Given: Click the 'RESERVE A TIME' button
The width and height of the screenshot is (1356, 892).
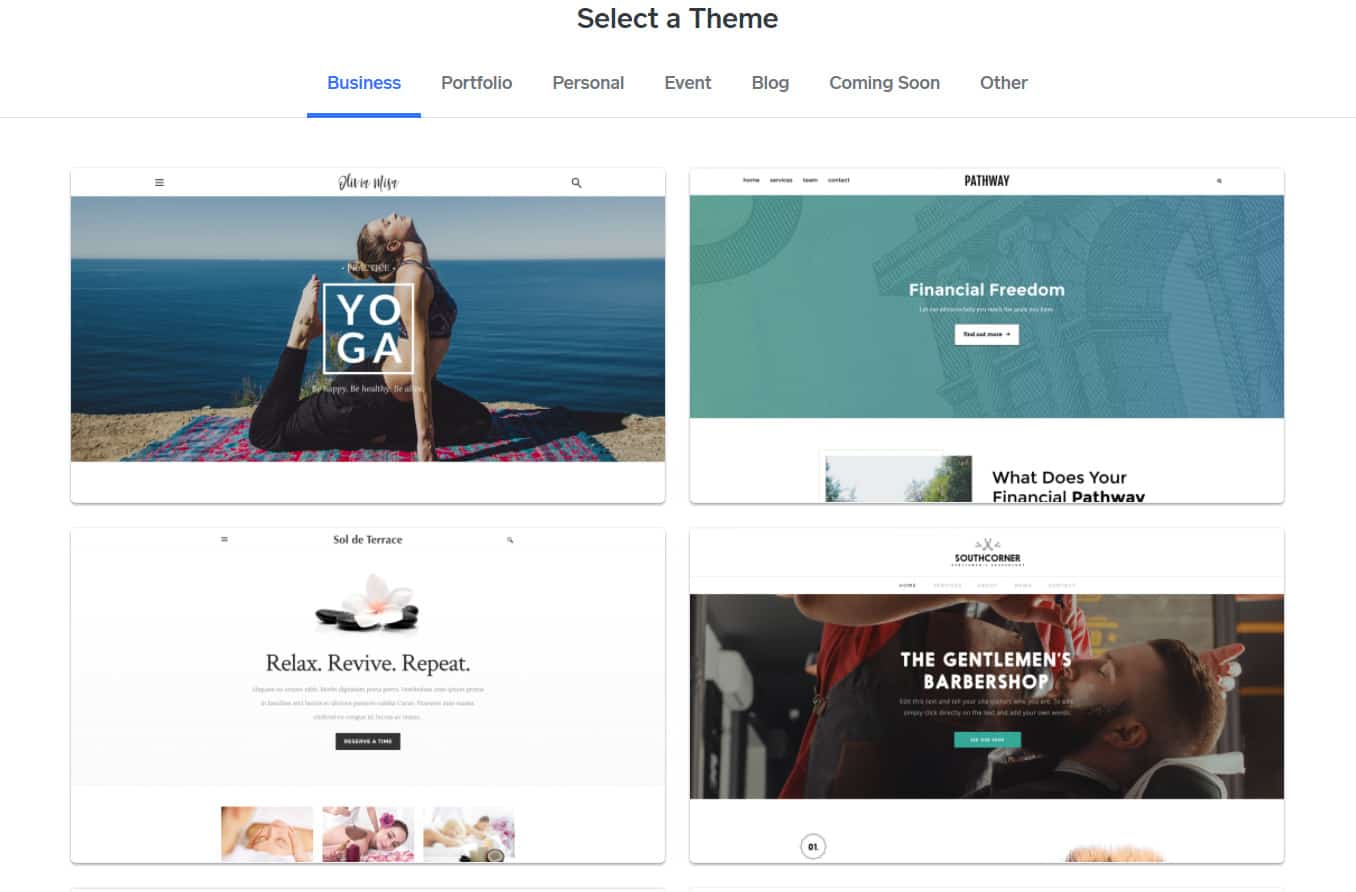Looking at the screenshot, I should pos(368,741).
